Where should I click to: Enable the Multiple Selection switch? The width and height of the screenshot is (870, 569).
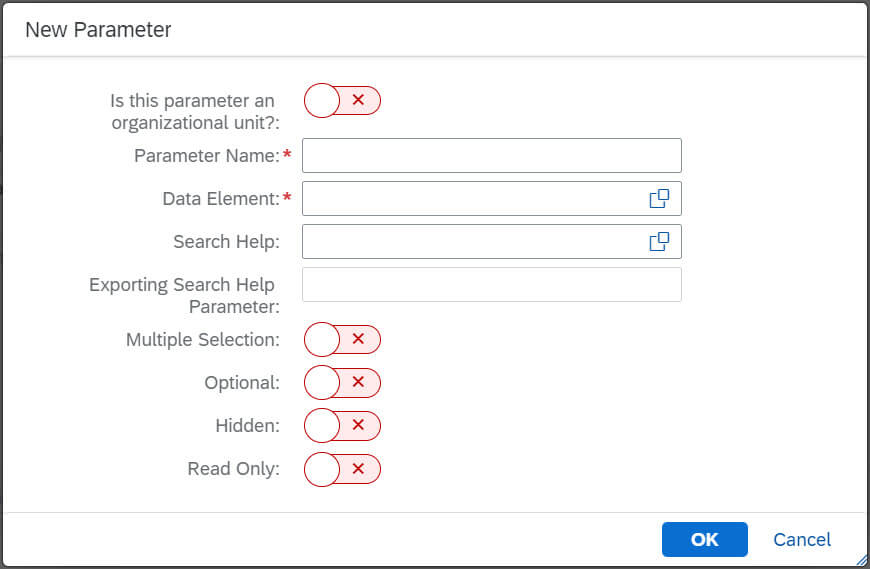(342, 339)
